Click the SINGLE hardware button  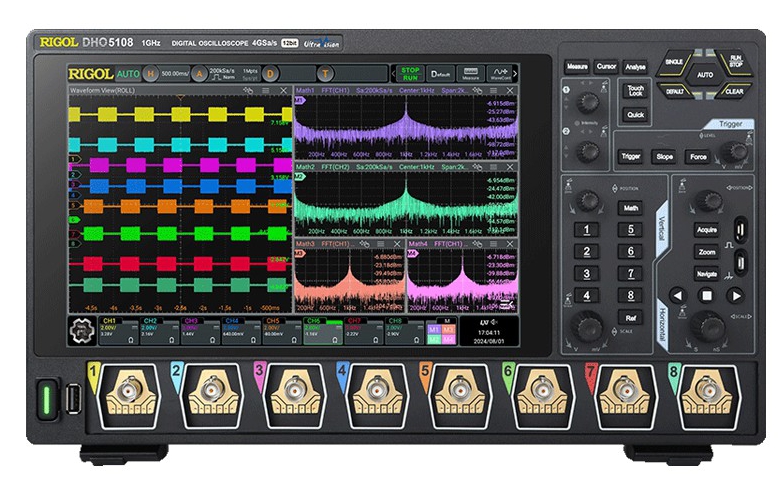[674, 62]
